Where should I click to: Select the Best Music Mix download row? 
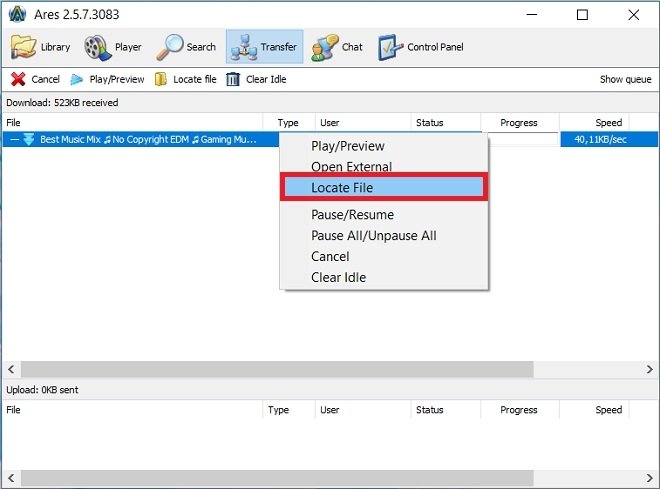click(330, 139)
